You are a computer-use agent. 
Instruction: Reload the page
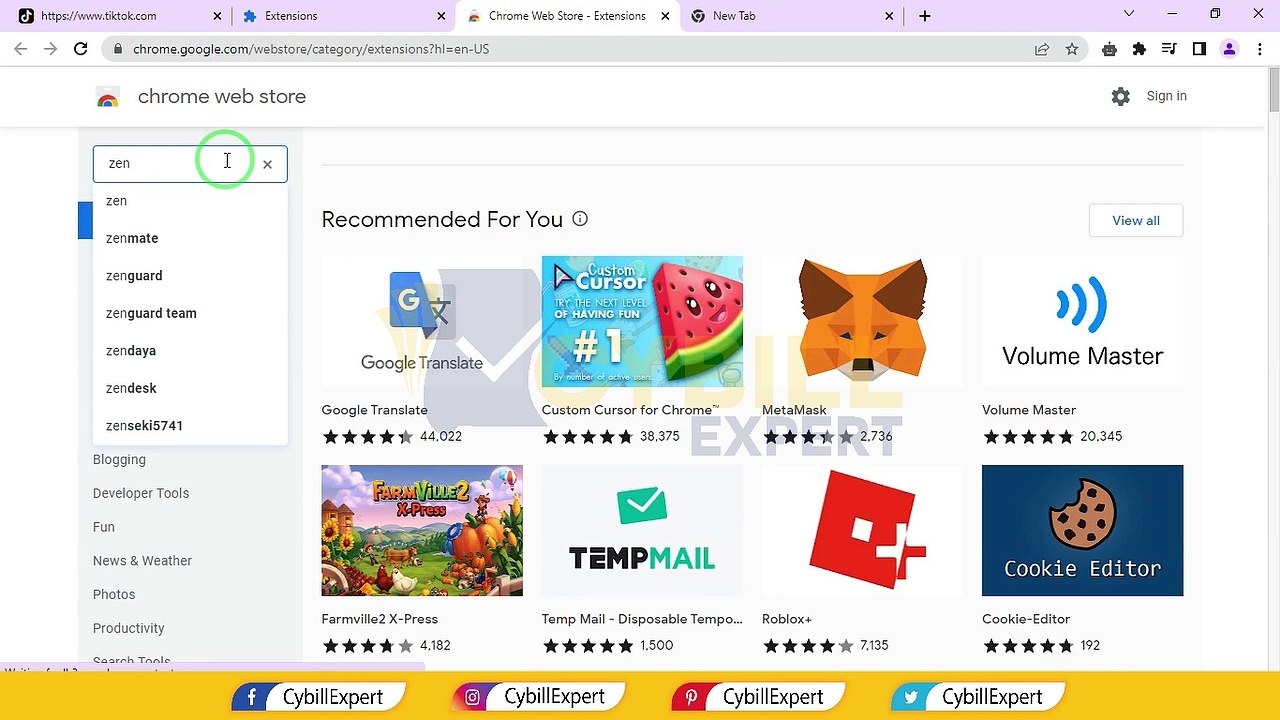click(x=81, y=49)
